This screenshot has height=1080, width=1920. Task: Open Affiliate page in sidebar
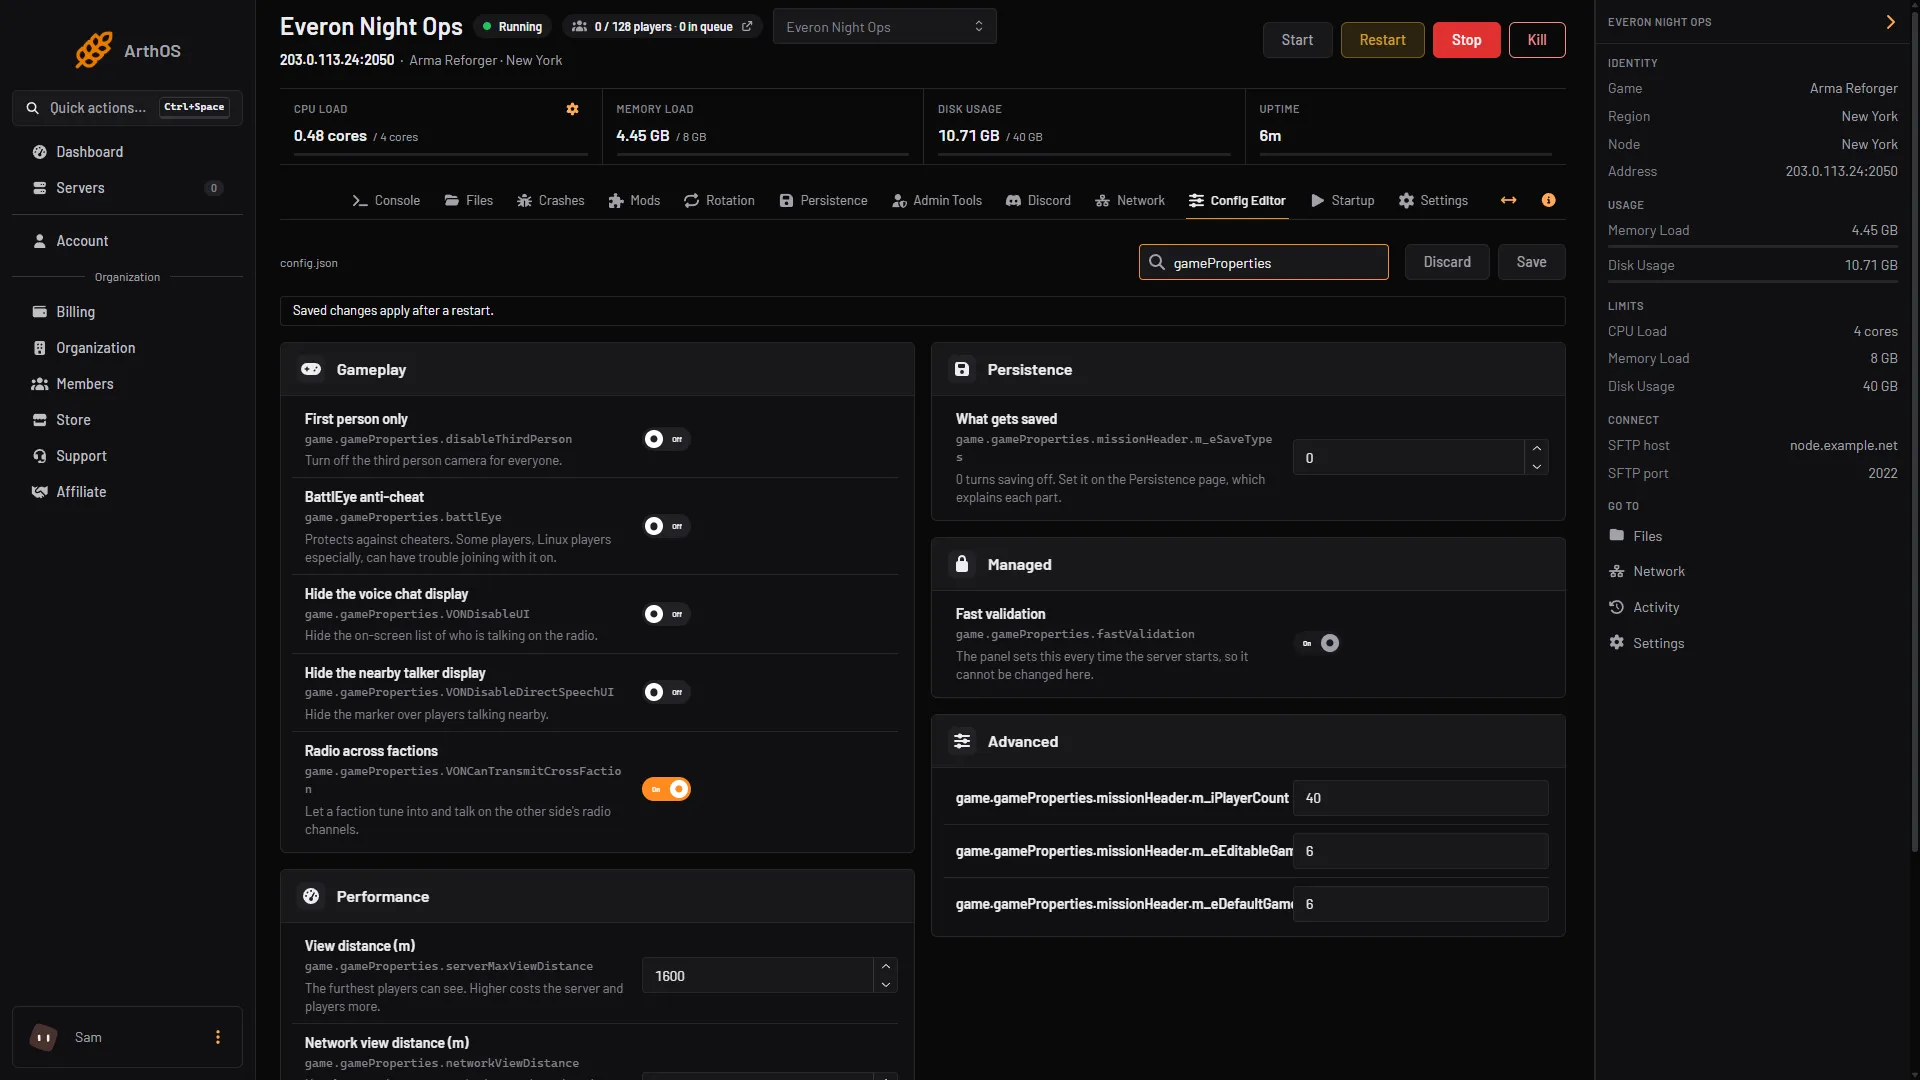coord(127,492)
